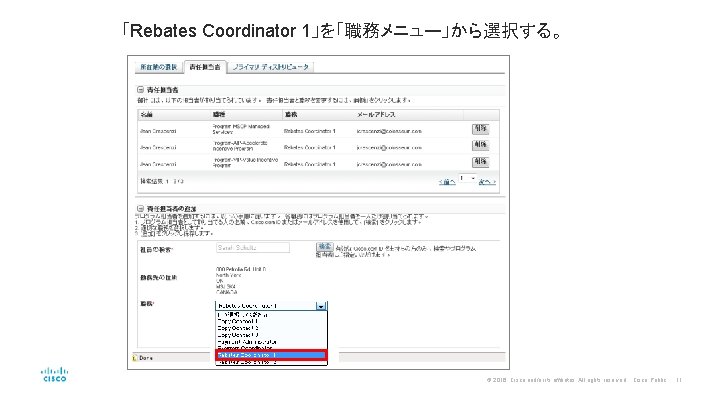The image size is (720, 405).
Task: Click the email in the MSCP Managed Services row
Action: pos(389,131)
